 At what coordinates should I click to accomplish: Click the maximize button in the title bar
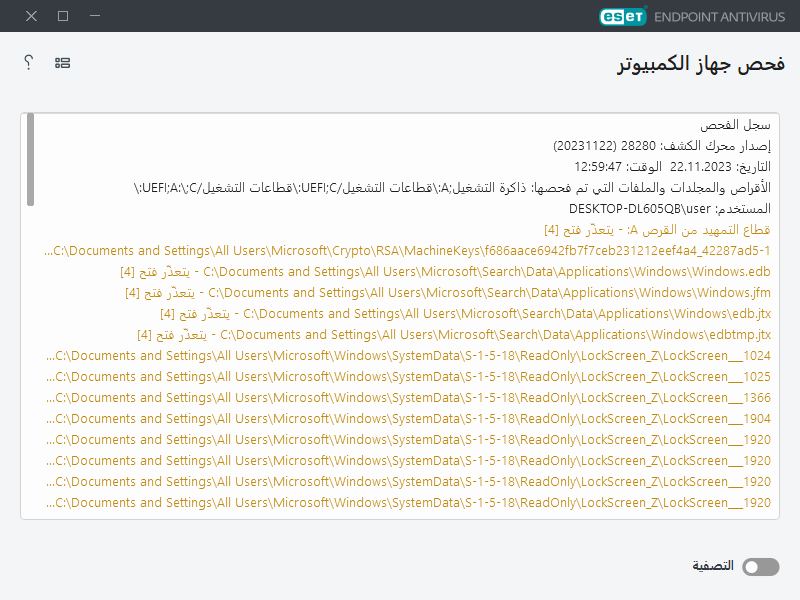[61, 16]
